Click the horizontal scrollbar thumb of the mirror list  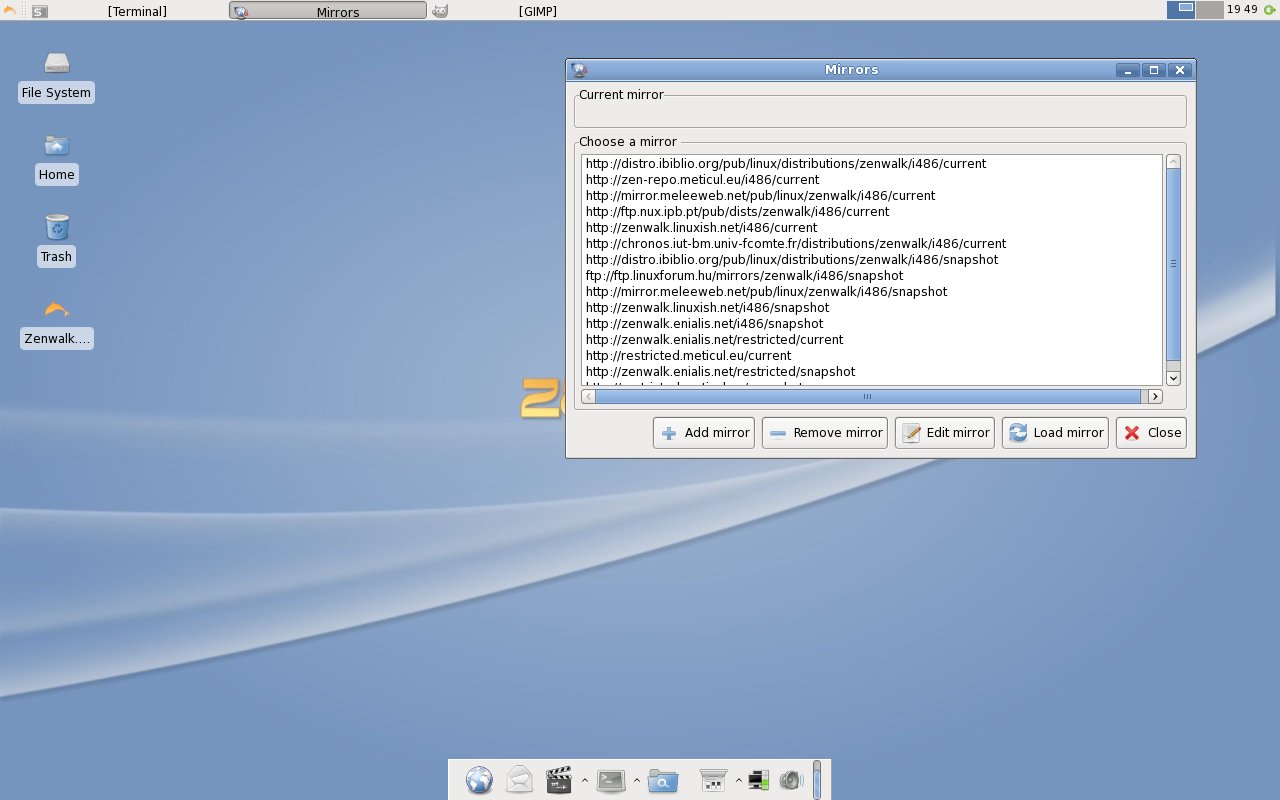[x=867, y=397]
